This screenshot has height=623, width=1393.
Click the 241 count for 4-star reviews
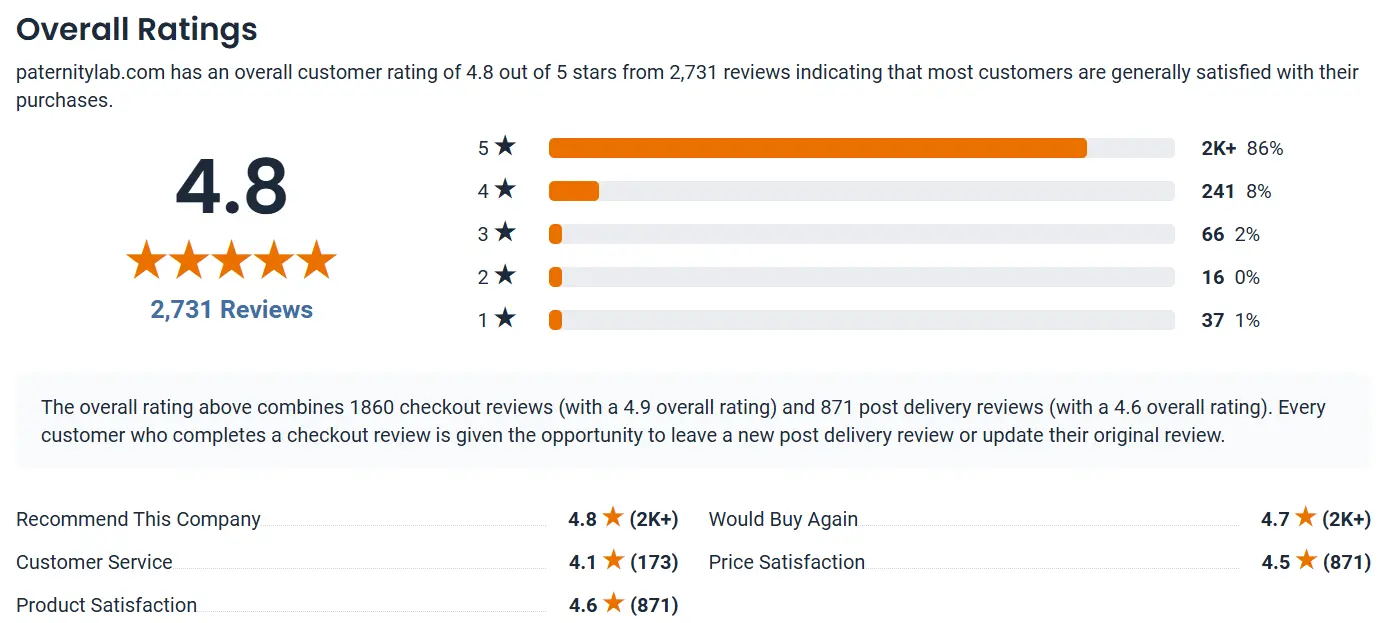1218,191
